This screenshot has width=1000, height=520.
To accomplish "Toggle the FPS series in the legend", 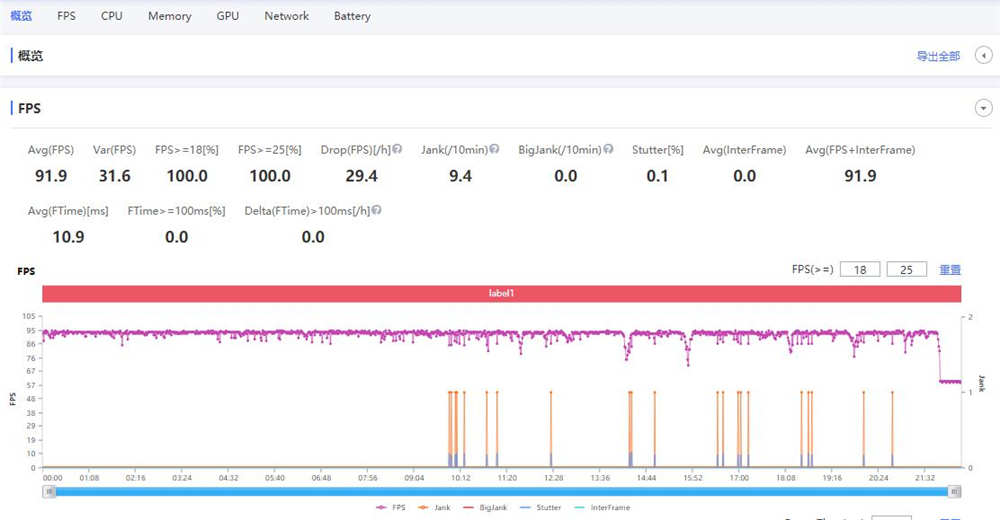I will tap(391, 508).
